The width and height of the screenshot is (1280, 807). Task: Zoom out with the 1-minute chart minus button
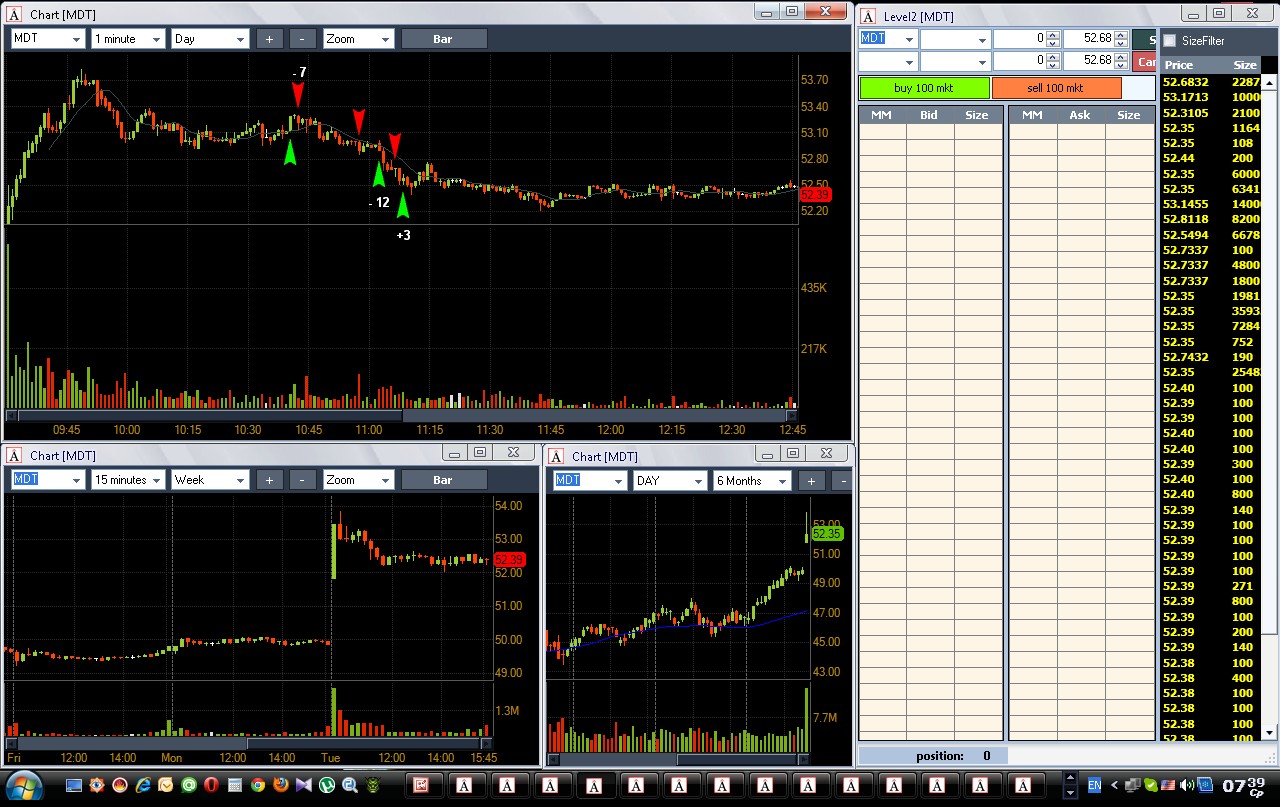303,39
